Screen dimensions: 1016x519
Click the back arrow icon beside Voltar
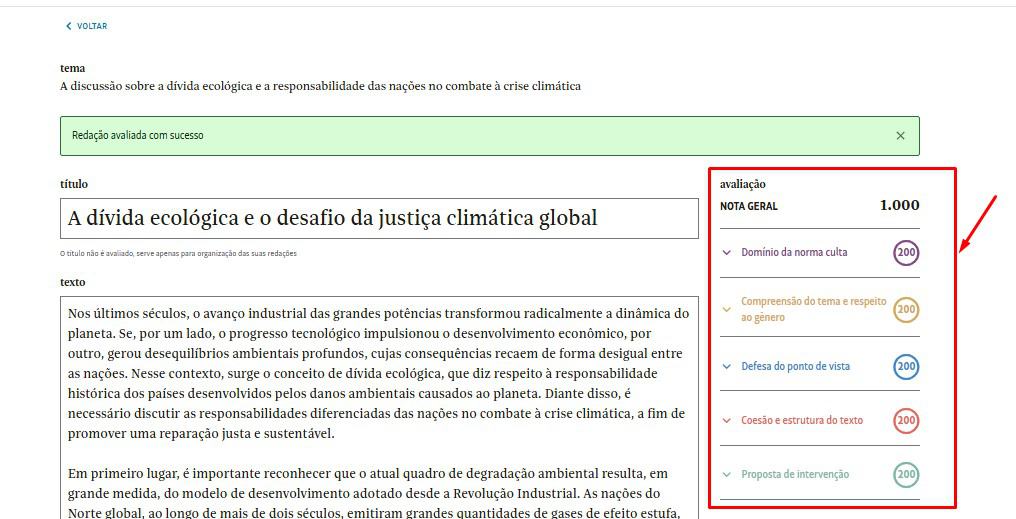(69, 26)
